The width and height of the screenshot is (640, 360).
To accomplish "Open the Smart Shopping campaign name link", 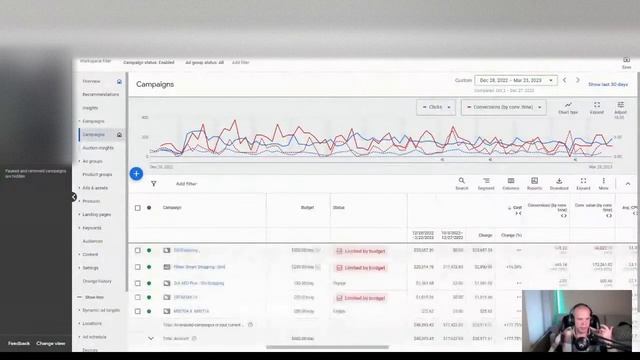I will [x=199, y=267].
